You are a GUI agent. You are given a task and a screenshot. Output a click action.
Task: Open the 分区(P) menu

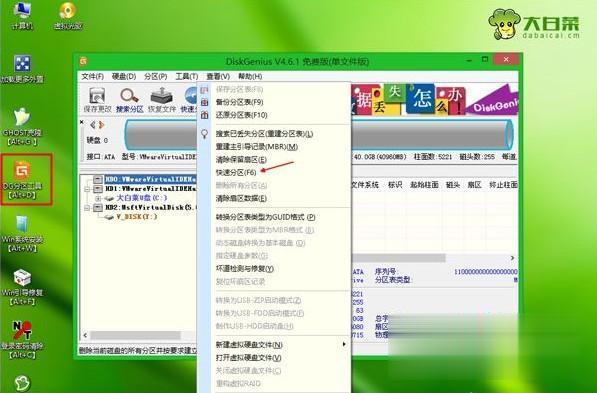tap(156, 77)
